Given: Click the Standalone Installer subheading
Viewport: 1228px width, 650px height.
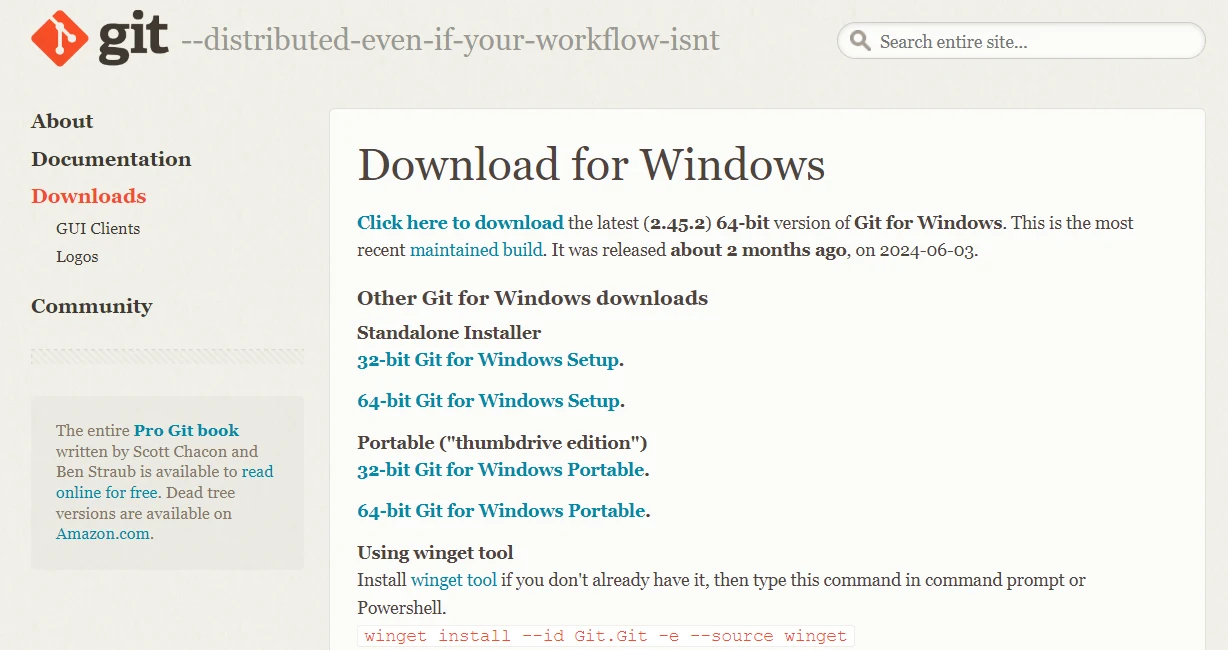Looking at the screenshot, I should (449, 332).
